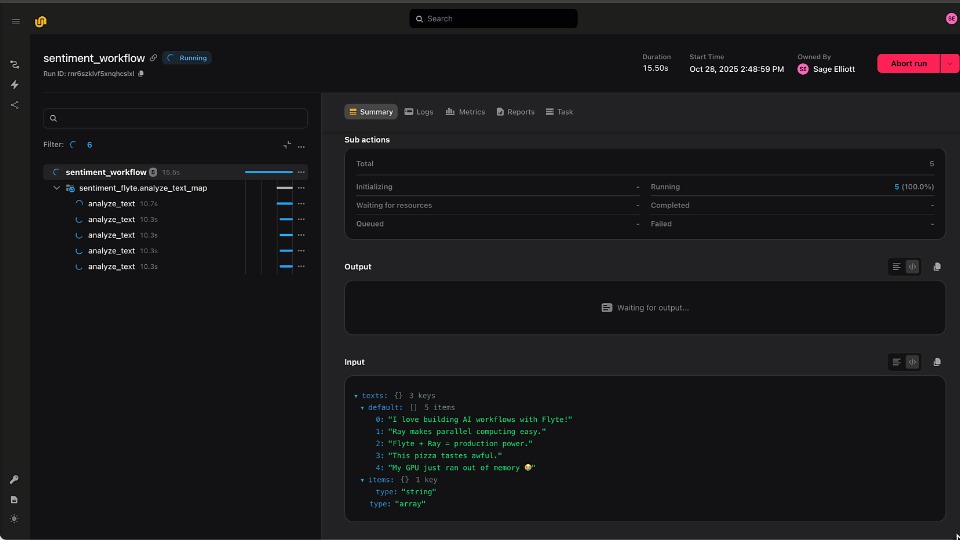
Task: Collapse the items key in Input
Action: pos(362,480)
